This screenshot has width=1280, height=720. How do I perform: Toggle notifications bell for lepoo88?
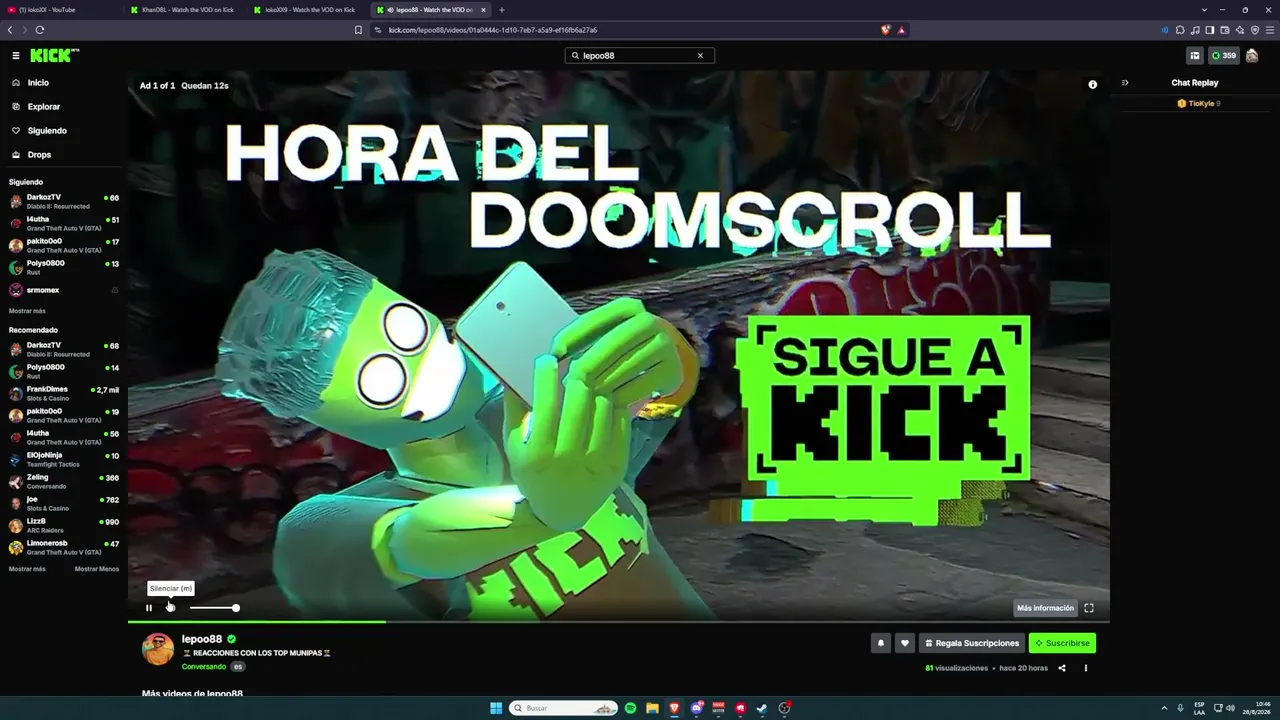[881, 643]
